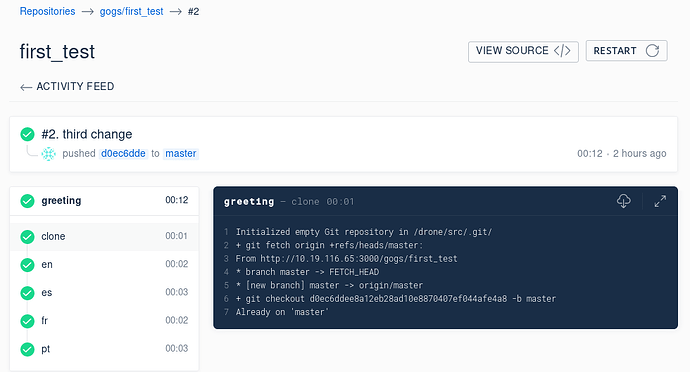Image resolution: width=690 pixels, height=372 pixels.
Task: Return to ACTIVITY FEED
Action: pyautogui.click(x=67, y=86)
